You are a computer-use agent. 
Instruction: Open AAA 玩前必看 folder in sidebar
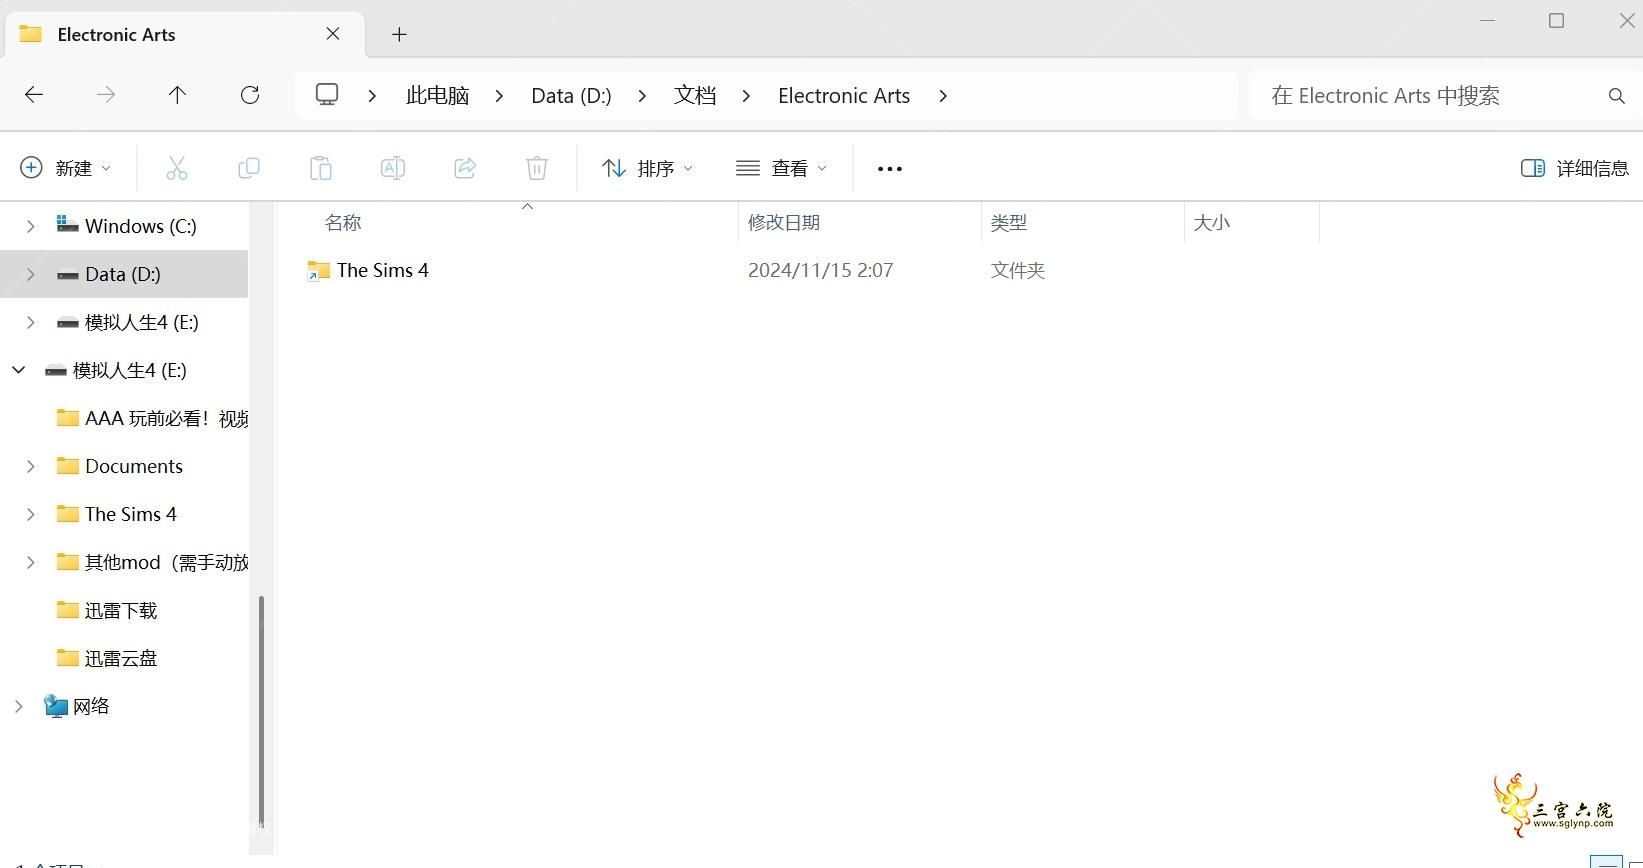152,418
